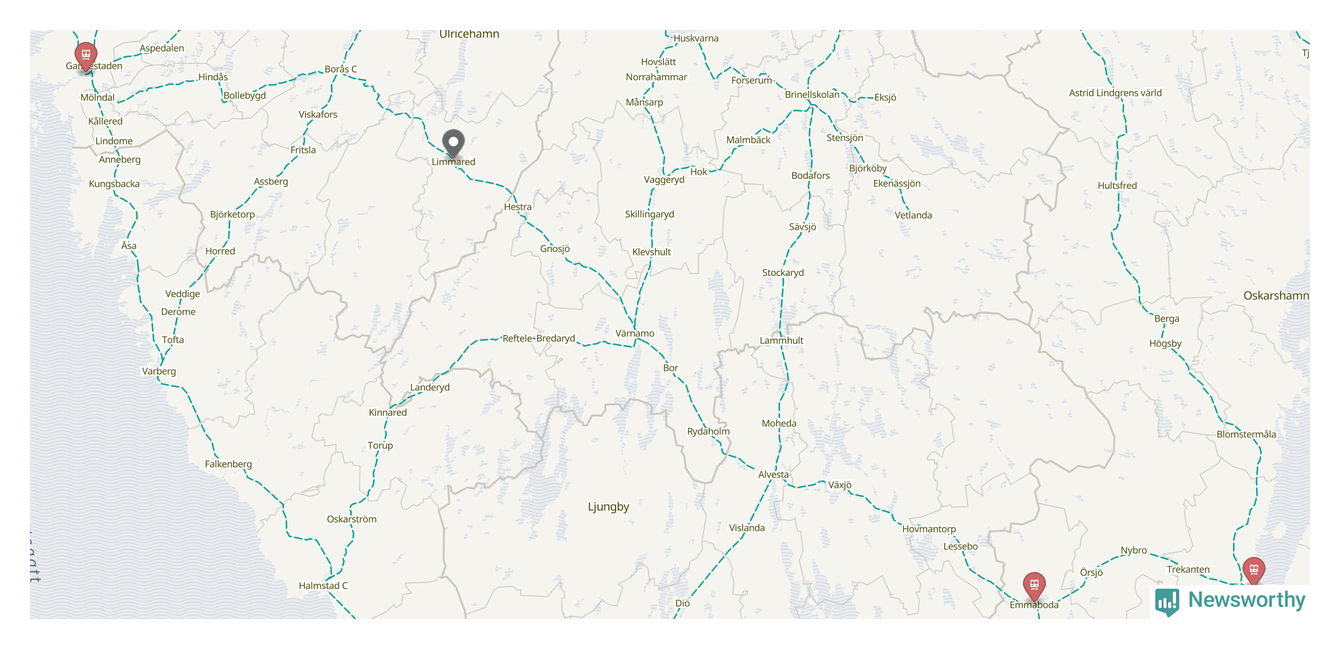Select the Ulricehamn town label
The width and height of the screenshot is (1340, 649).
tap(469, 34)
